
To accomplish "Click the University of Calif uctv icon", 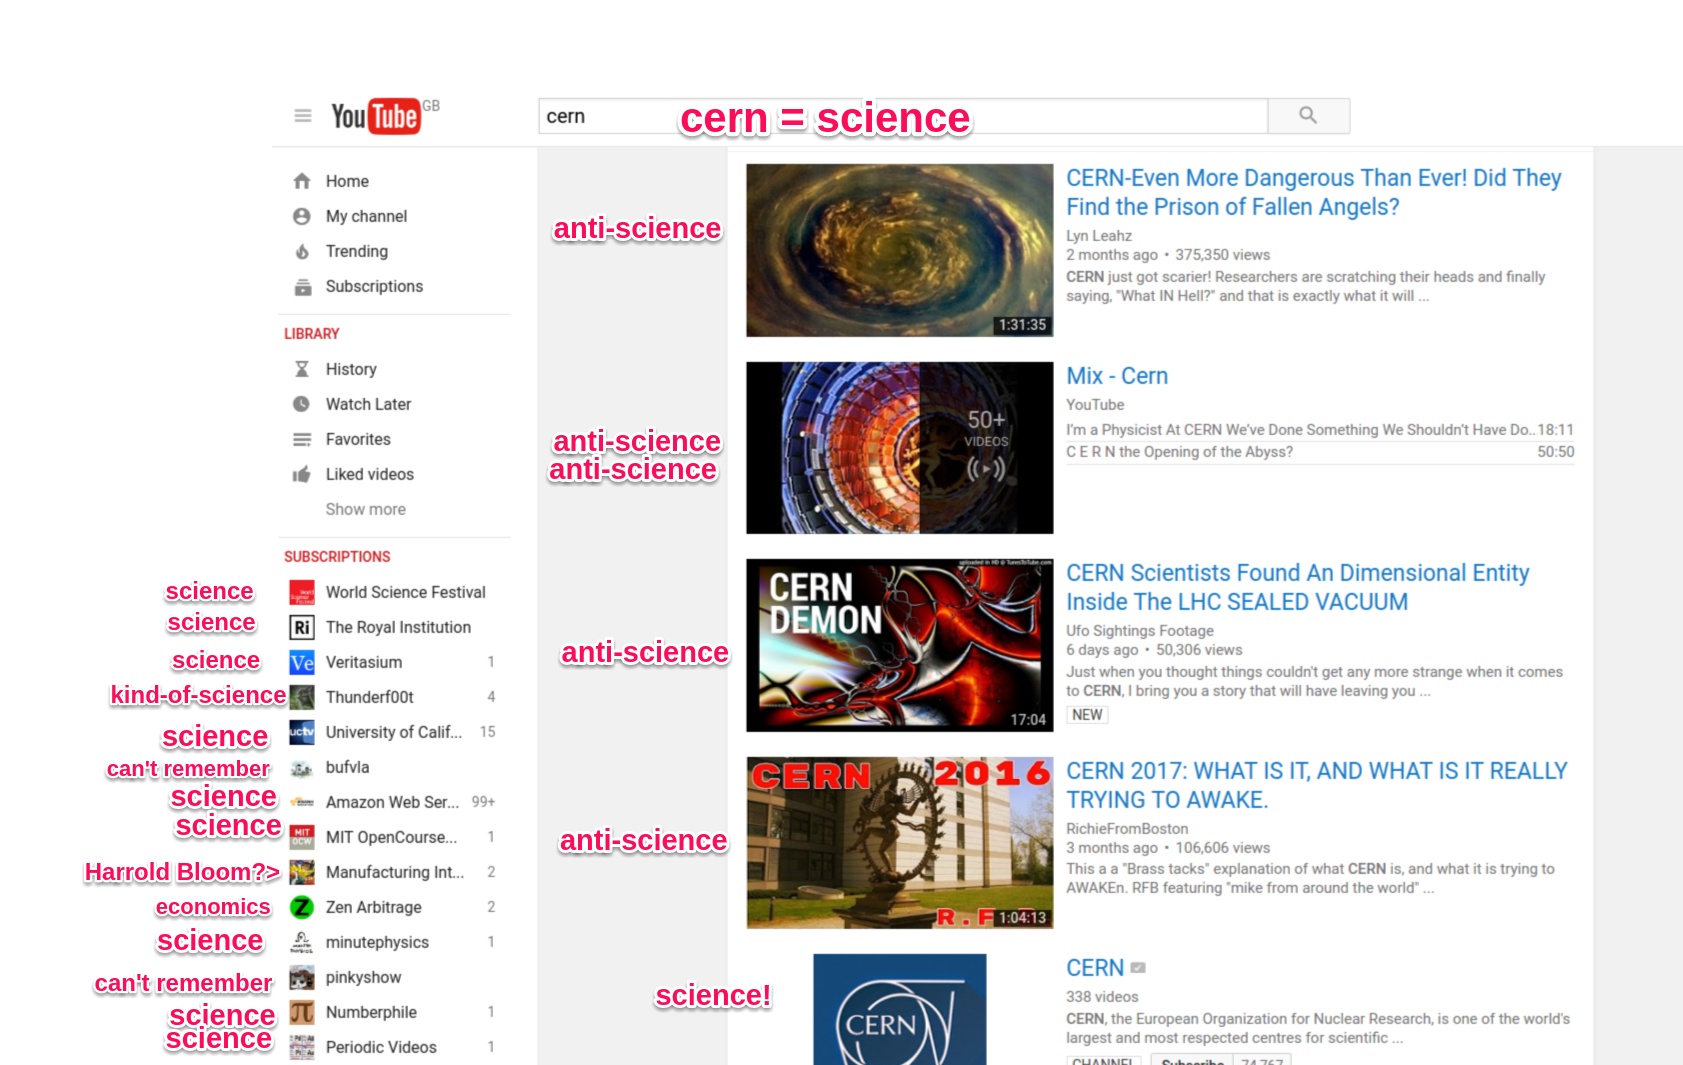I will coord(302,732).
